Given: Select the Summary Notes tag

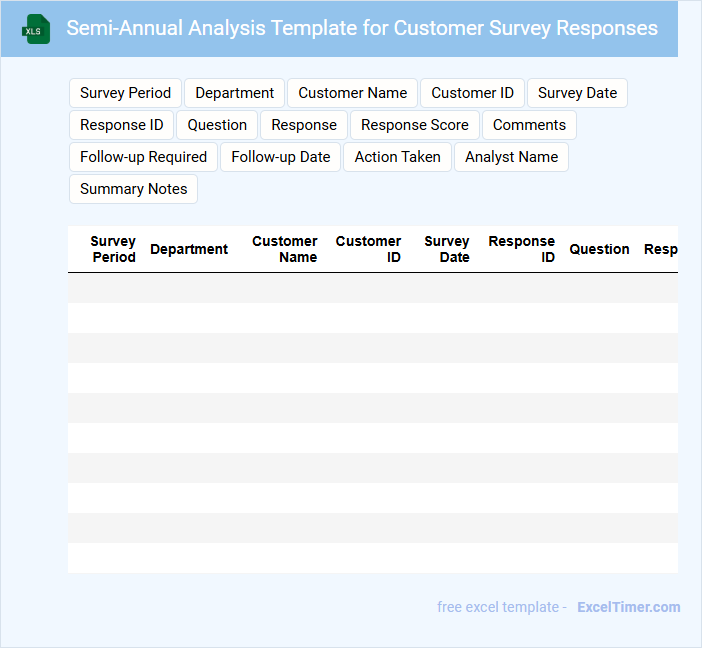Looking at the screenshot, I should pyautogui.click(x=133, y=189).
